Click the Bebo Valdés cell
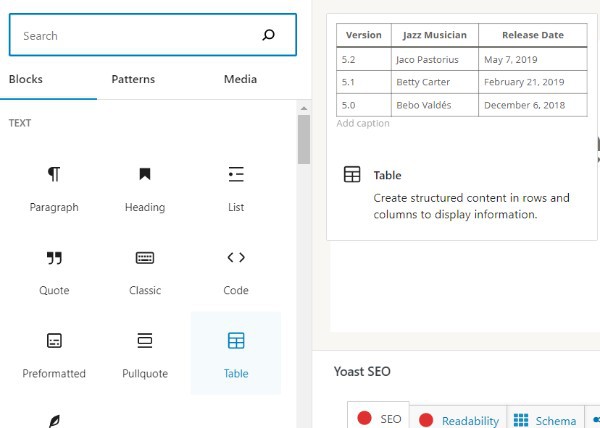Image resolution: width=600 pixels, height=428 pixels. pyautogui.click(x=435, y=105)
